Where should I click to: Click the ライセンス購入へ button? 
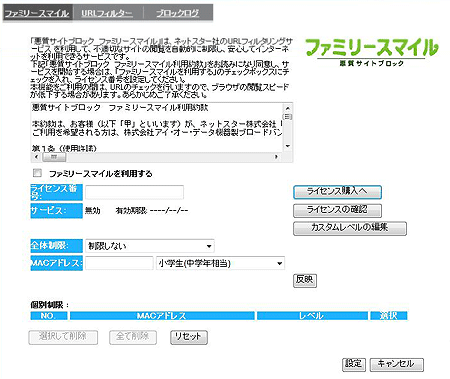click(x=337, y=192)
